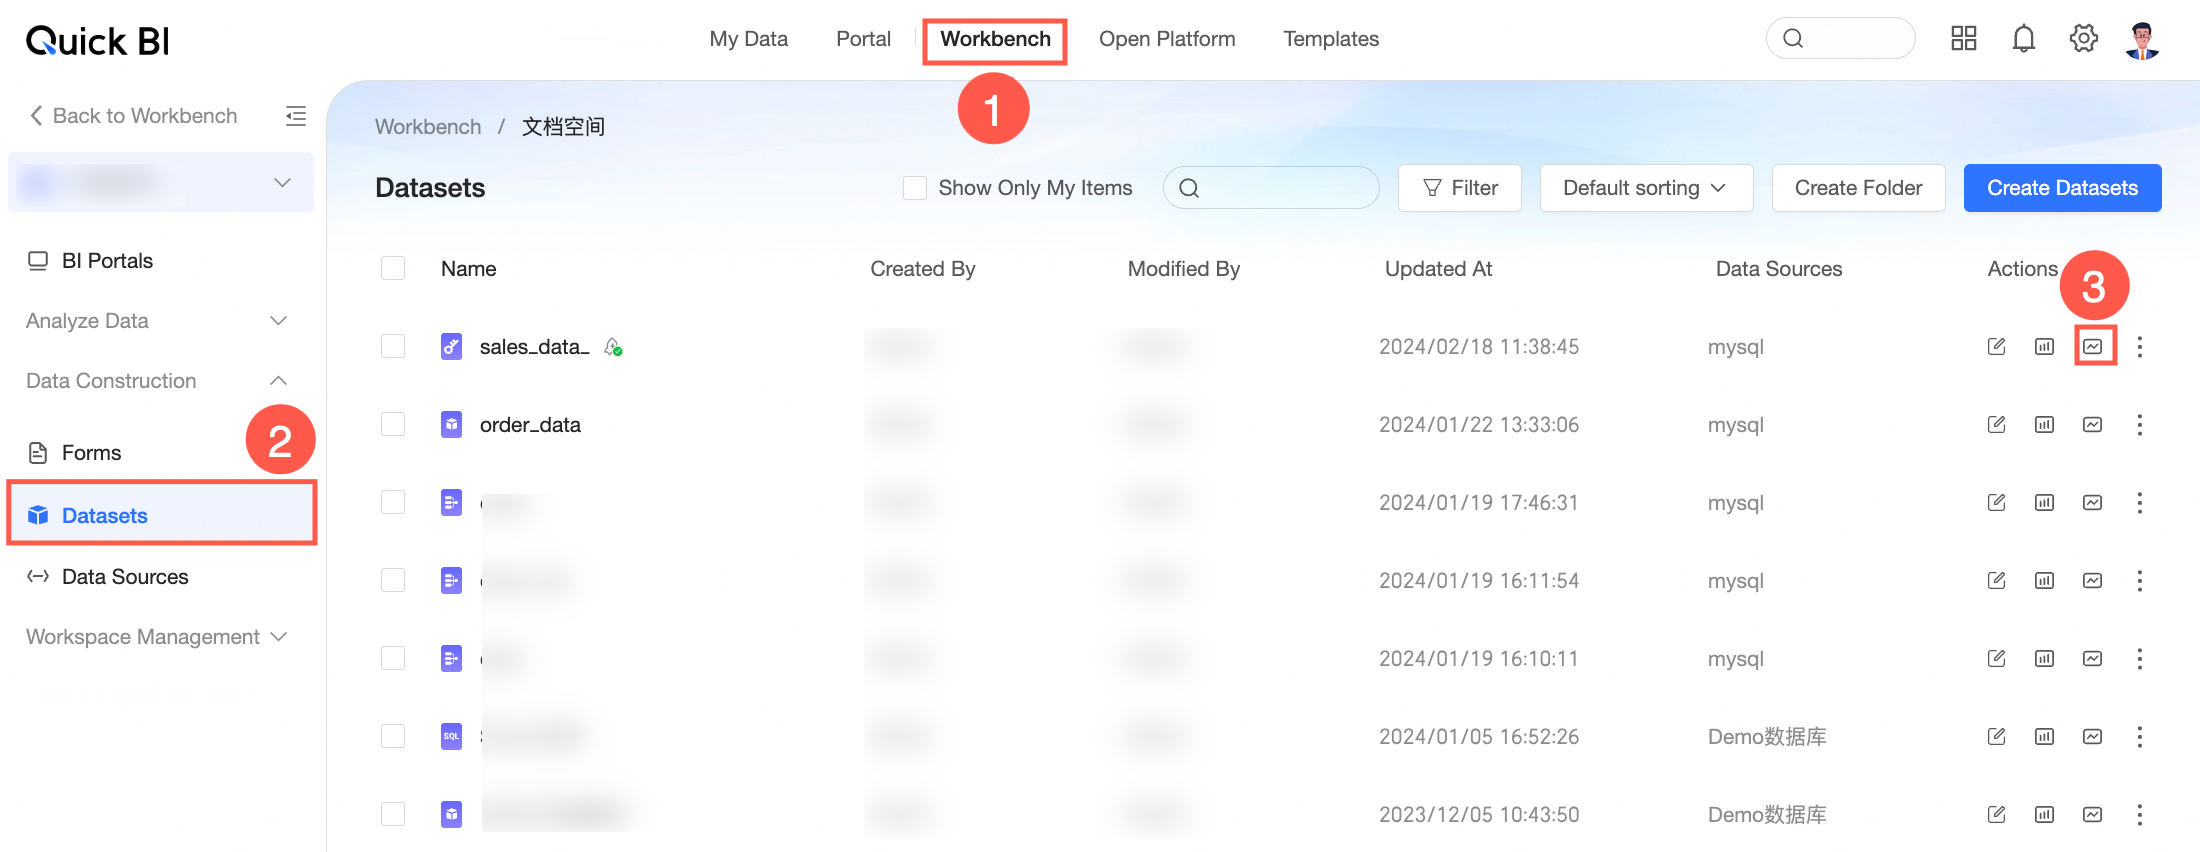
Task: Click the Quick BI logo
Action: (x=98, y=41)
